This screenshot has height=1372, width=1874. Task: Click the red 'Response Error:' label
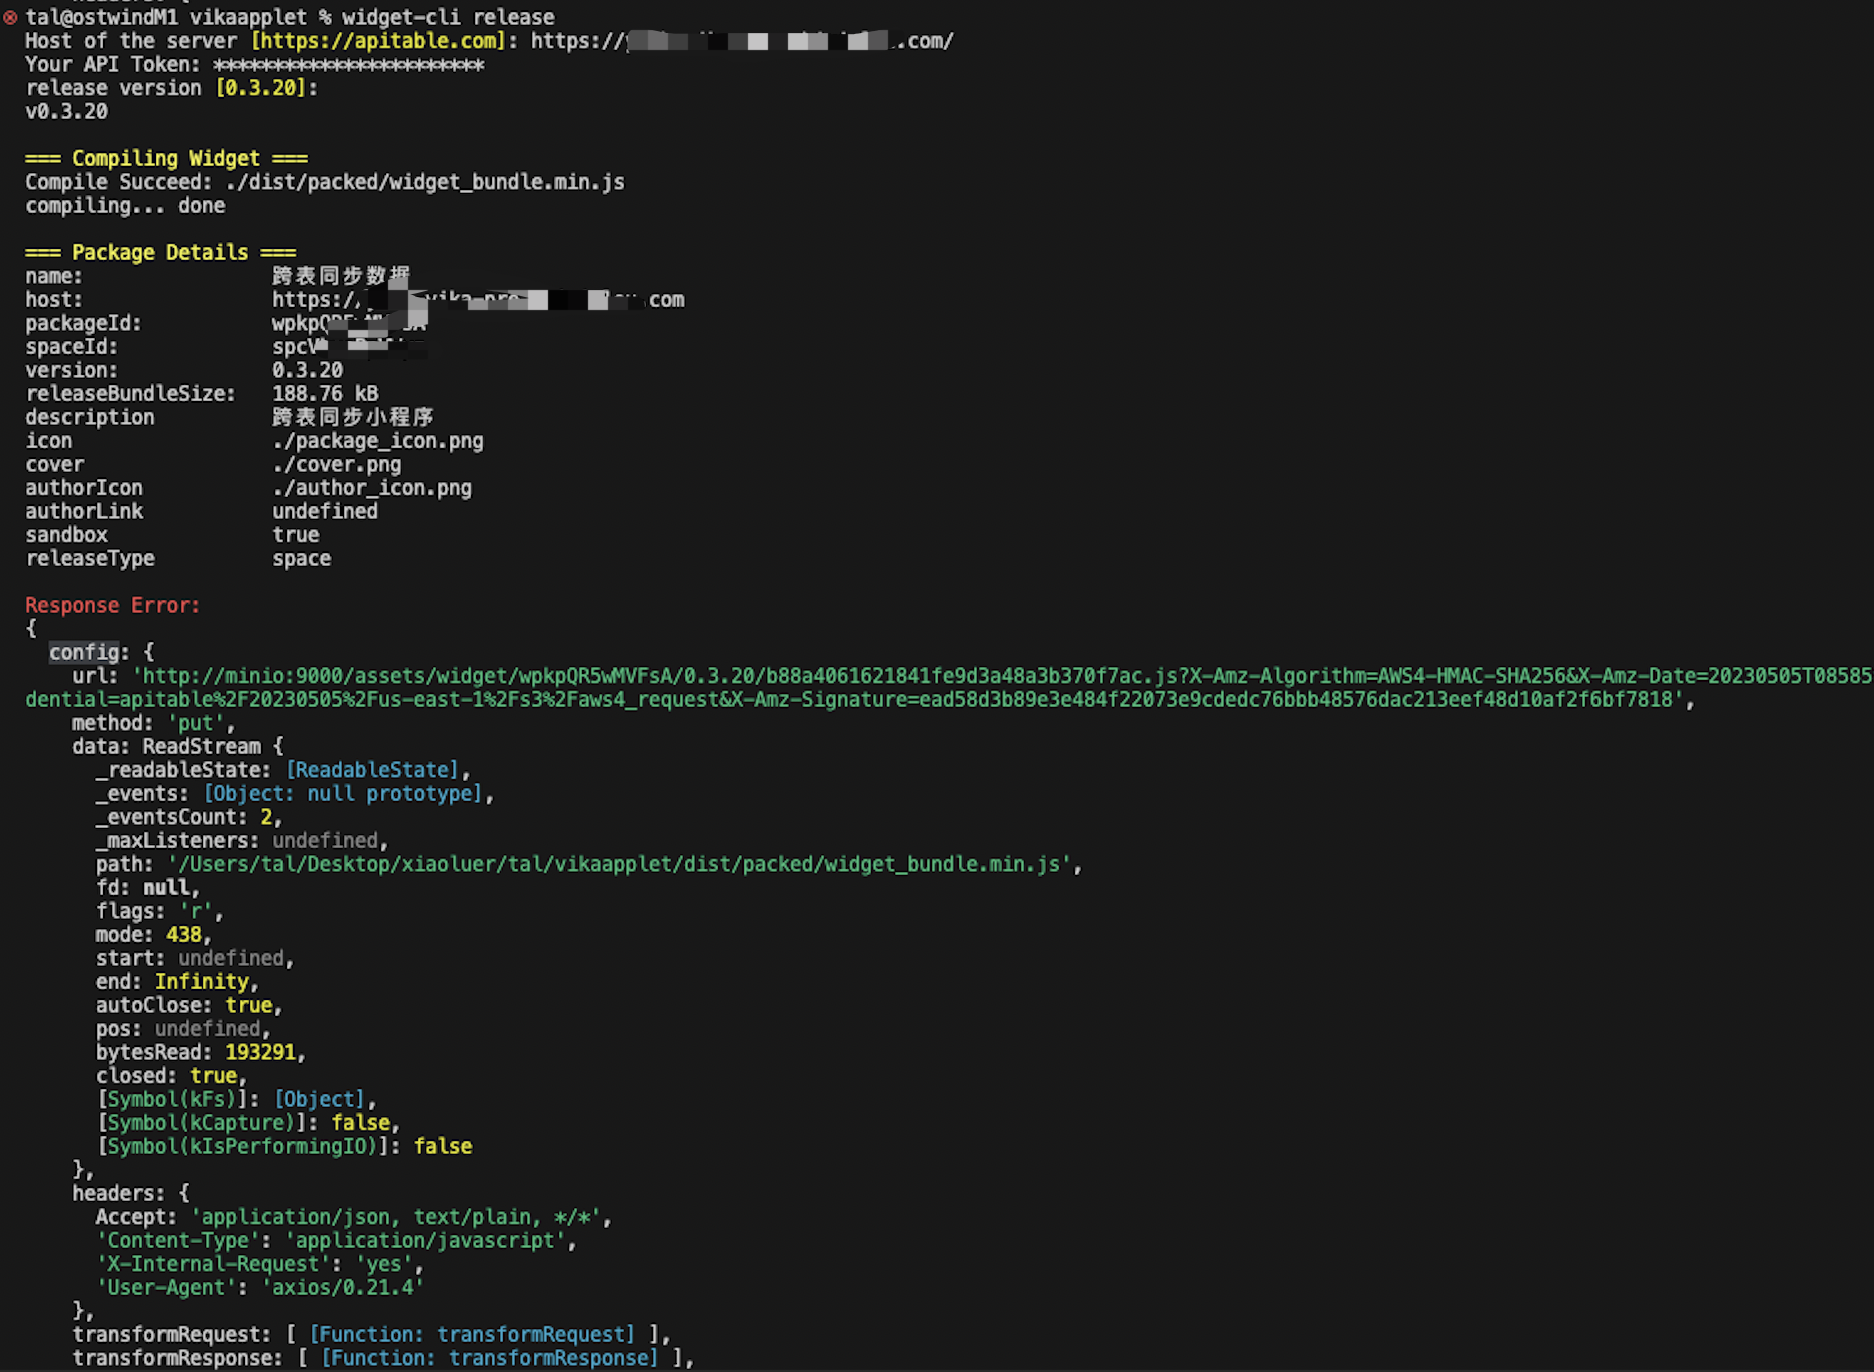[x=113, y=606]
